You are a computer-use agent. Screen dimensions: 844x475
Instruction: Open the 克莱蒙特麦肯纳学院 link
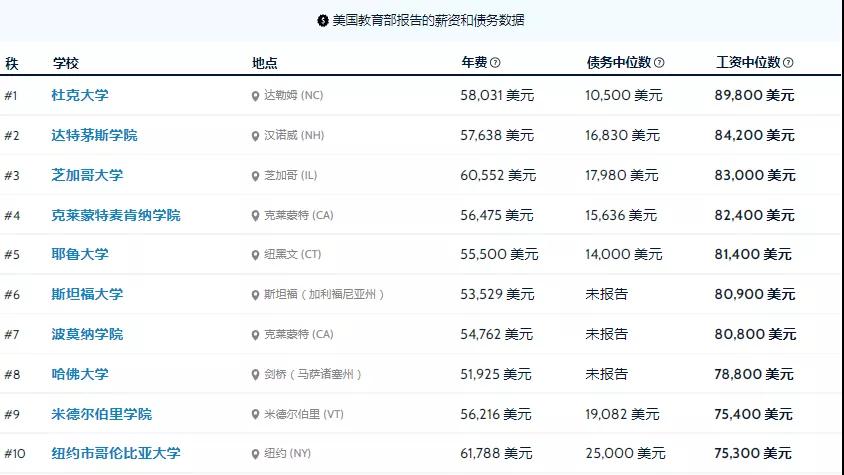point(116,215)
